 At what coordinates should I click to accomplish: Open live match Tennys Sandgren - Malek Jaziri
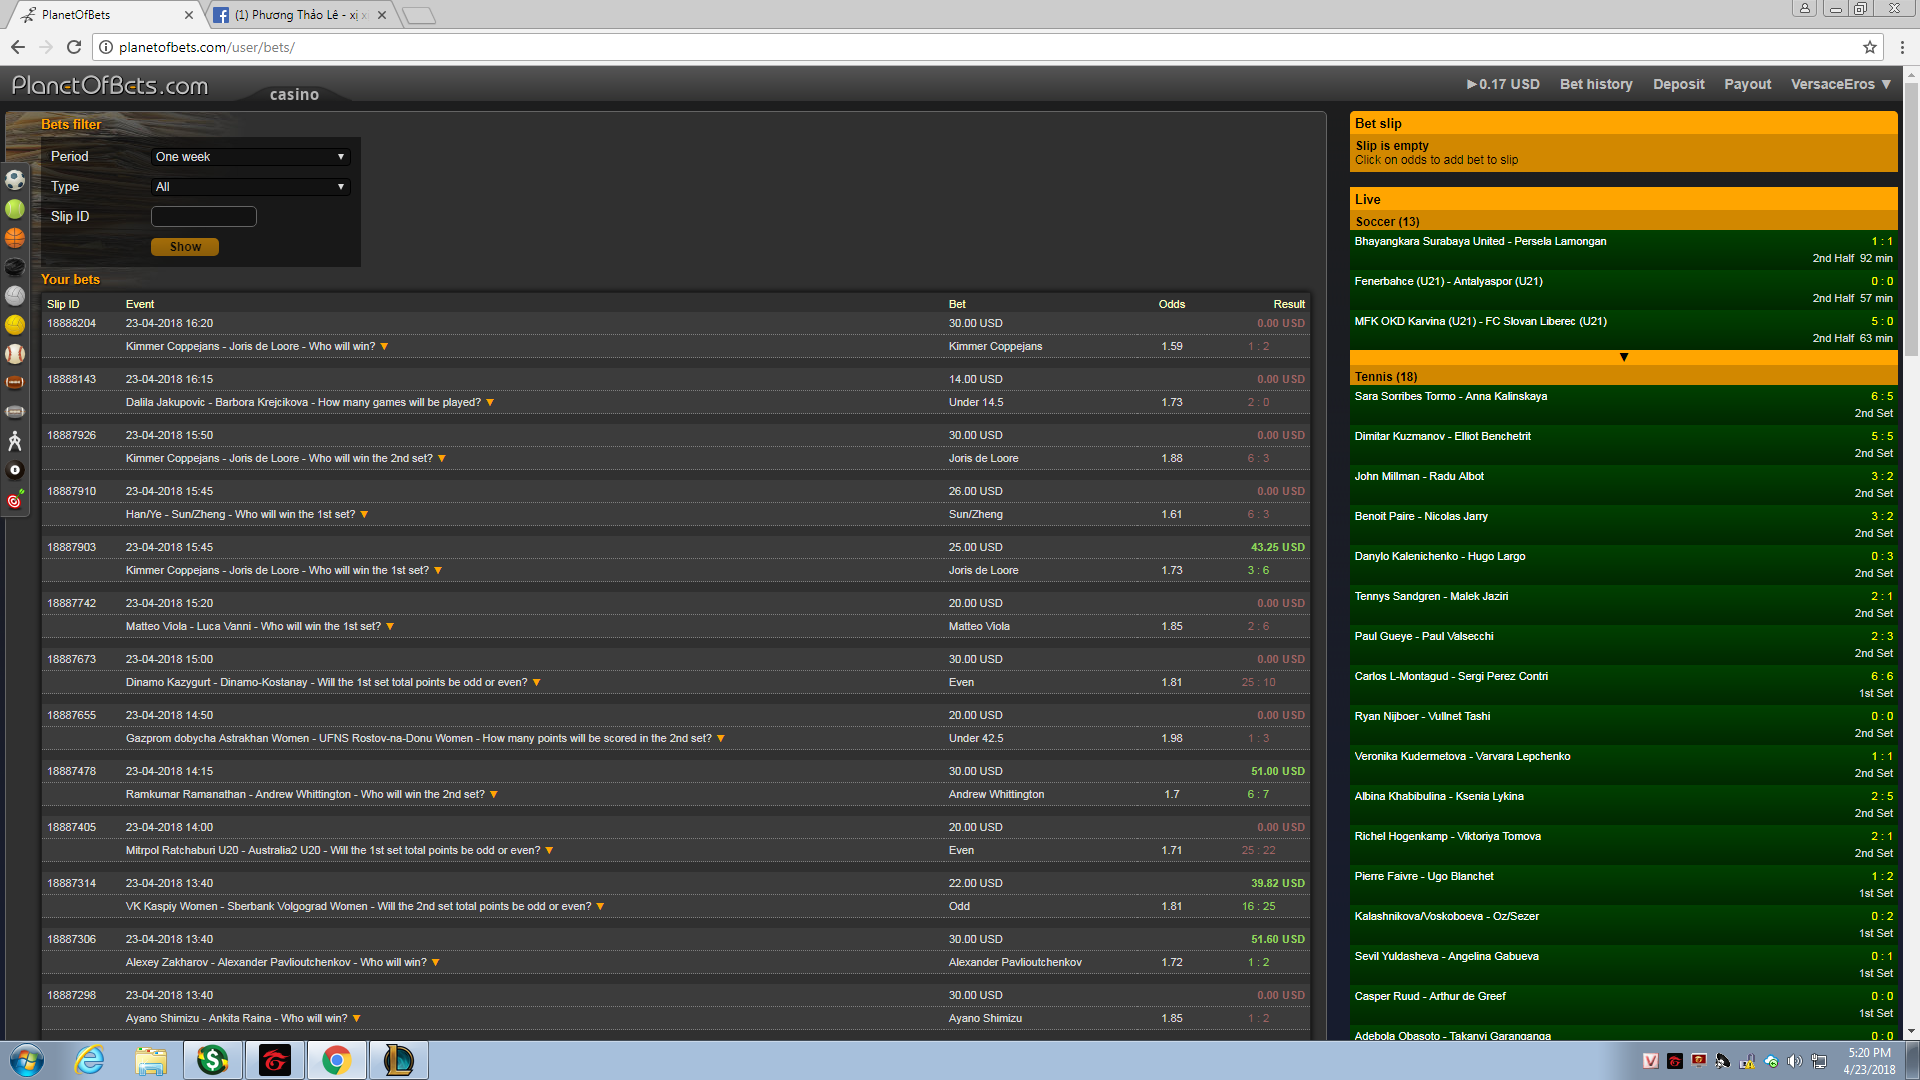pos(1623,605)
